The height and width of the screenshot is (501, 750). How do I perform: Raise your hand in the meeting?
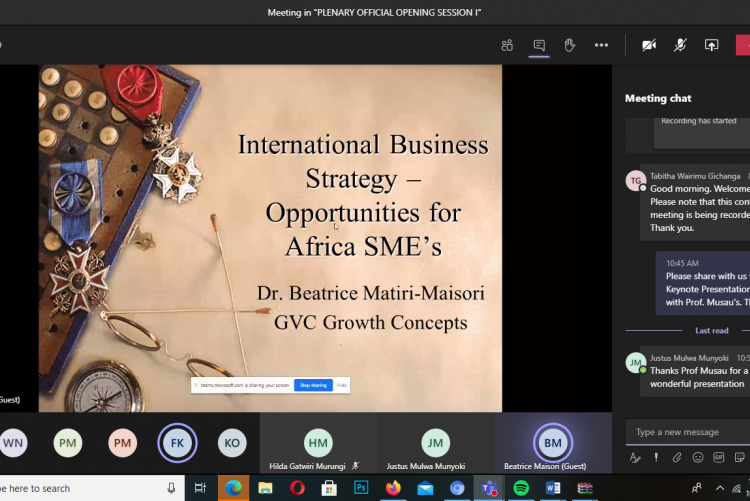click(x=570, y=45)
